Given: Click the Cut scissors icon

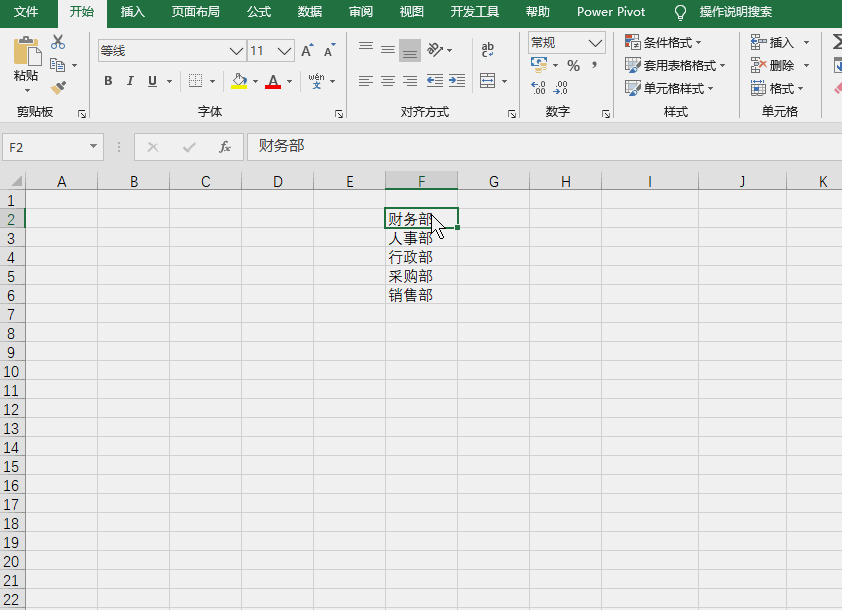Looking at the screenshot, I should coord(58,42).
